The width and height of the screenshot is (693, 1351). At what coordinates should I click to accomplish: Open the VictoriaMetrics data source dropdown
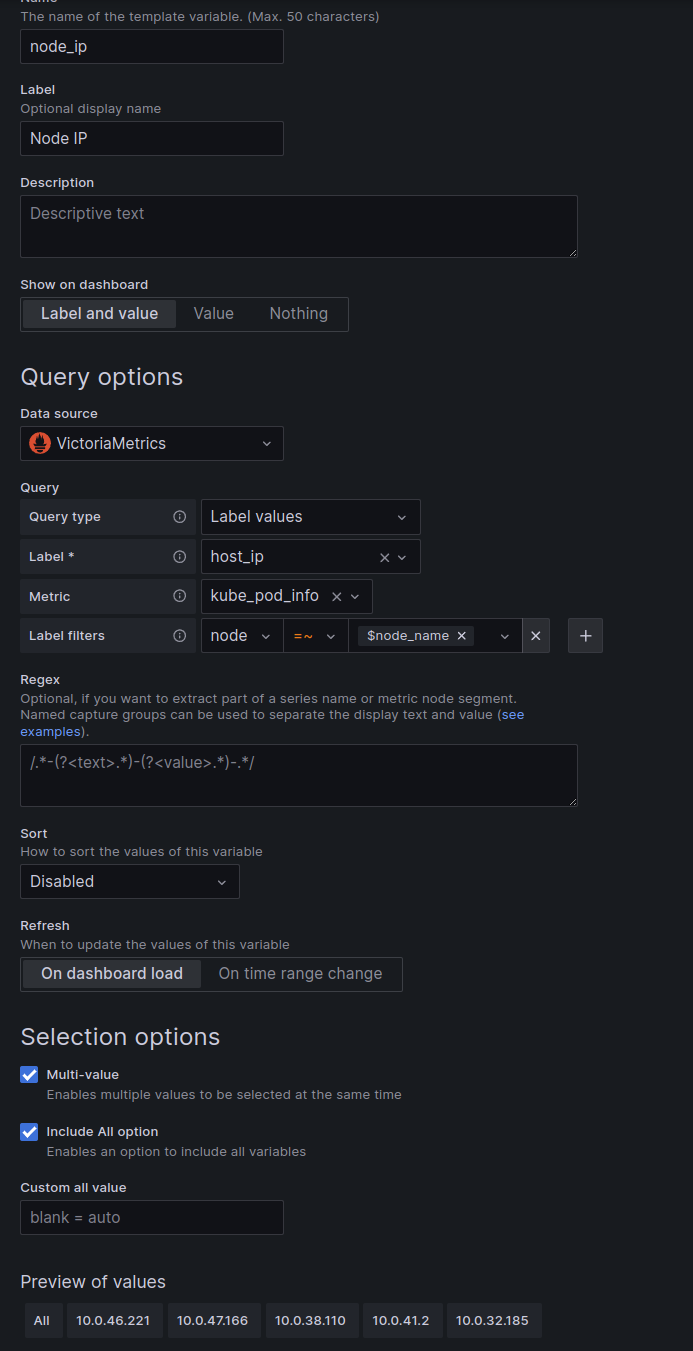coord(152,444)
